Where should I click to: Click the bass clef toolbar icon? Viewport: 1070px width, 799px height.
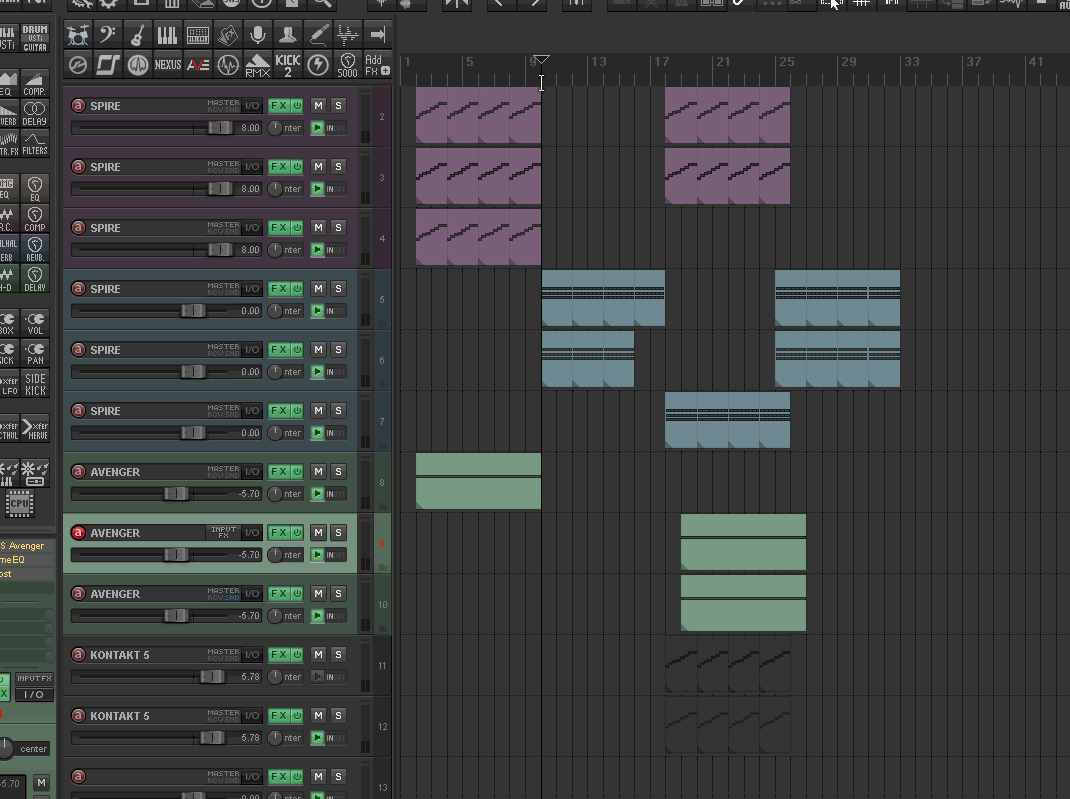pyautogui.click(x=108, y=35)
